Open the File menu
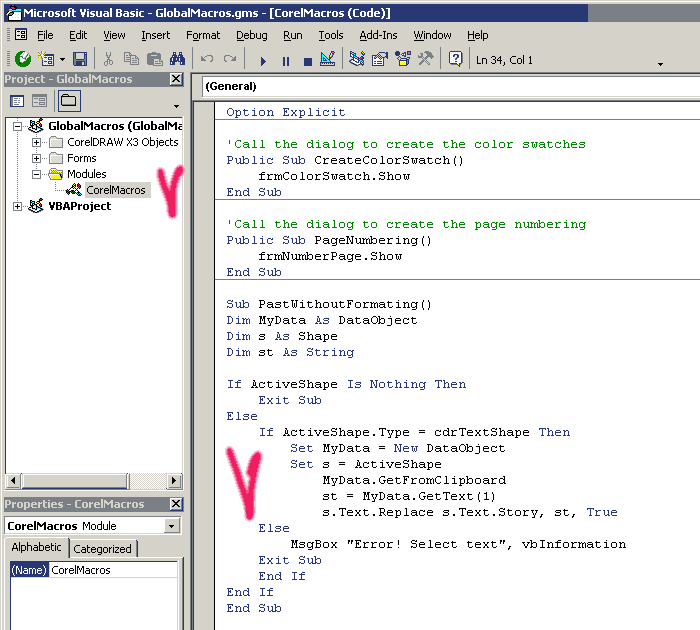 (45, 35)
